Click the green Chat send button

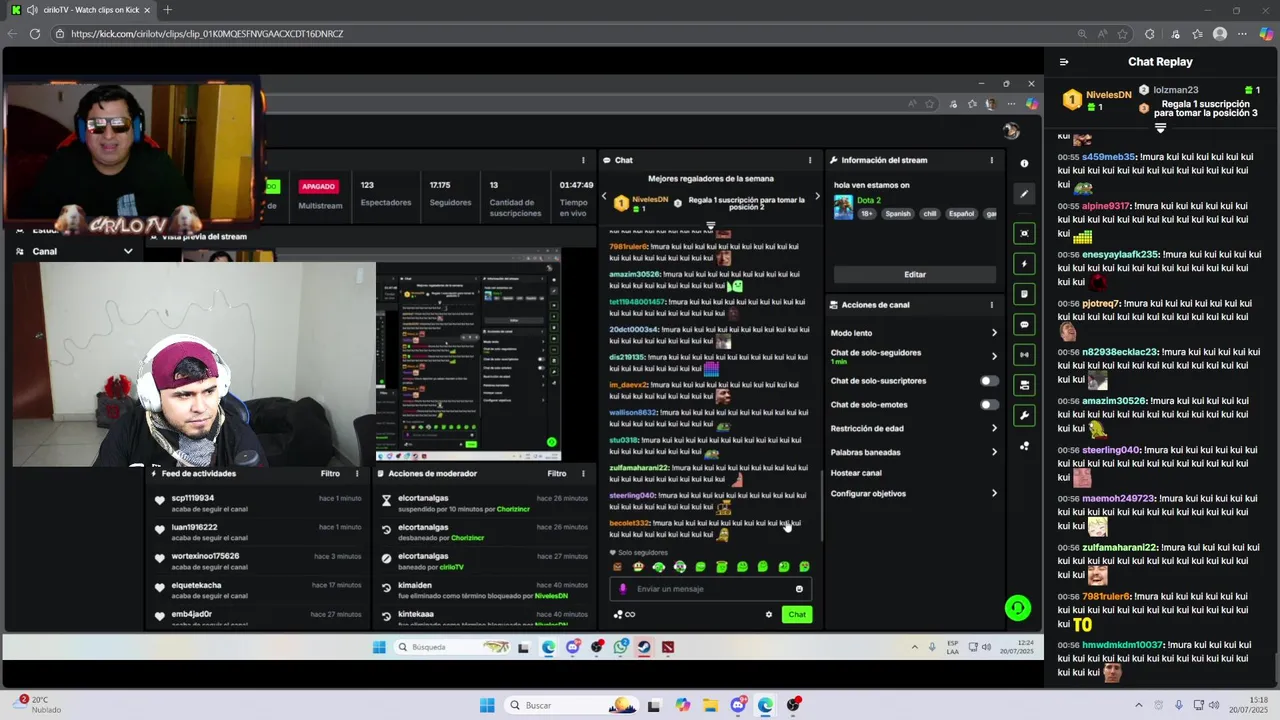797,614
